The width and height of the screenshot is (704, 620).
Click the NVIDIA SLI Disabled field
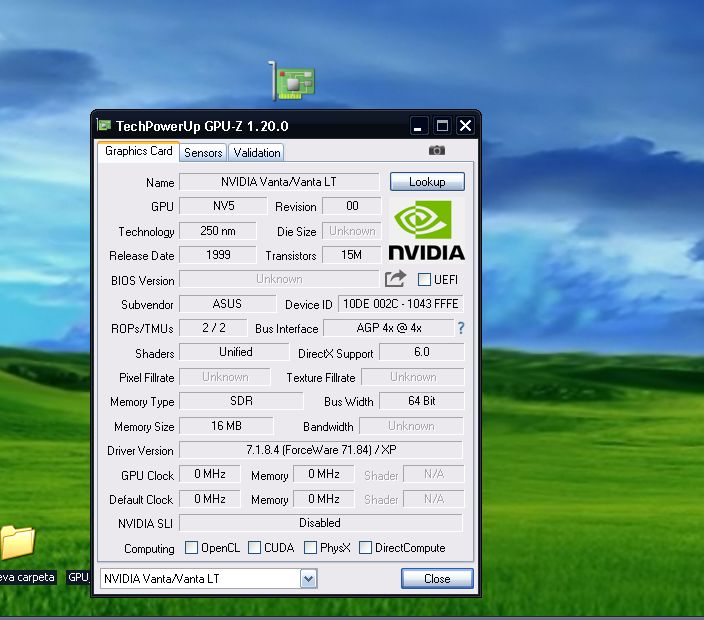(321, 523)
